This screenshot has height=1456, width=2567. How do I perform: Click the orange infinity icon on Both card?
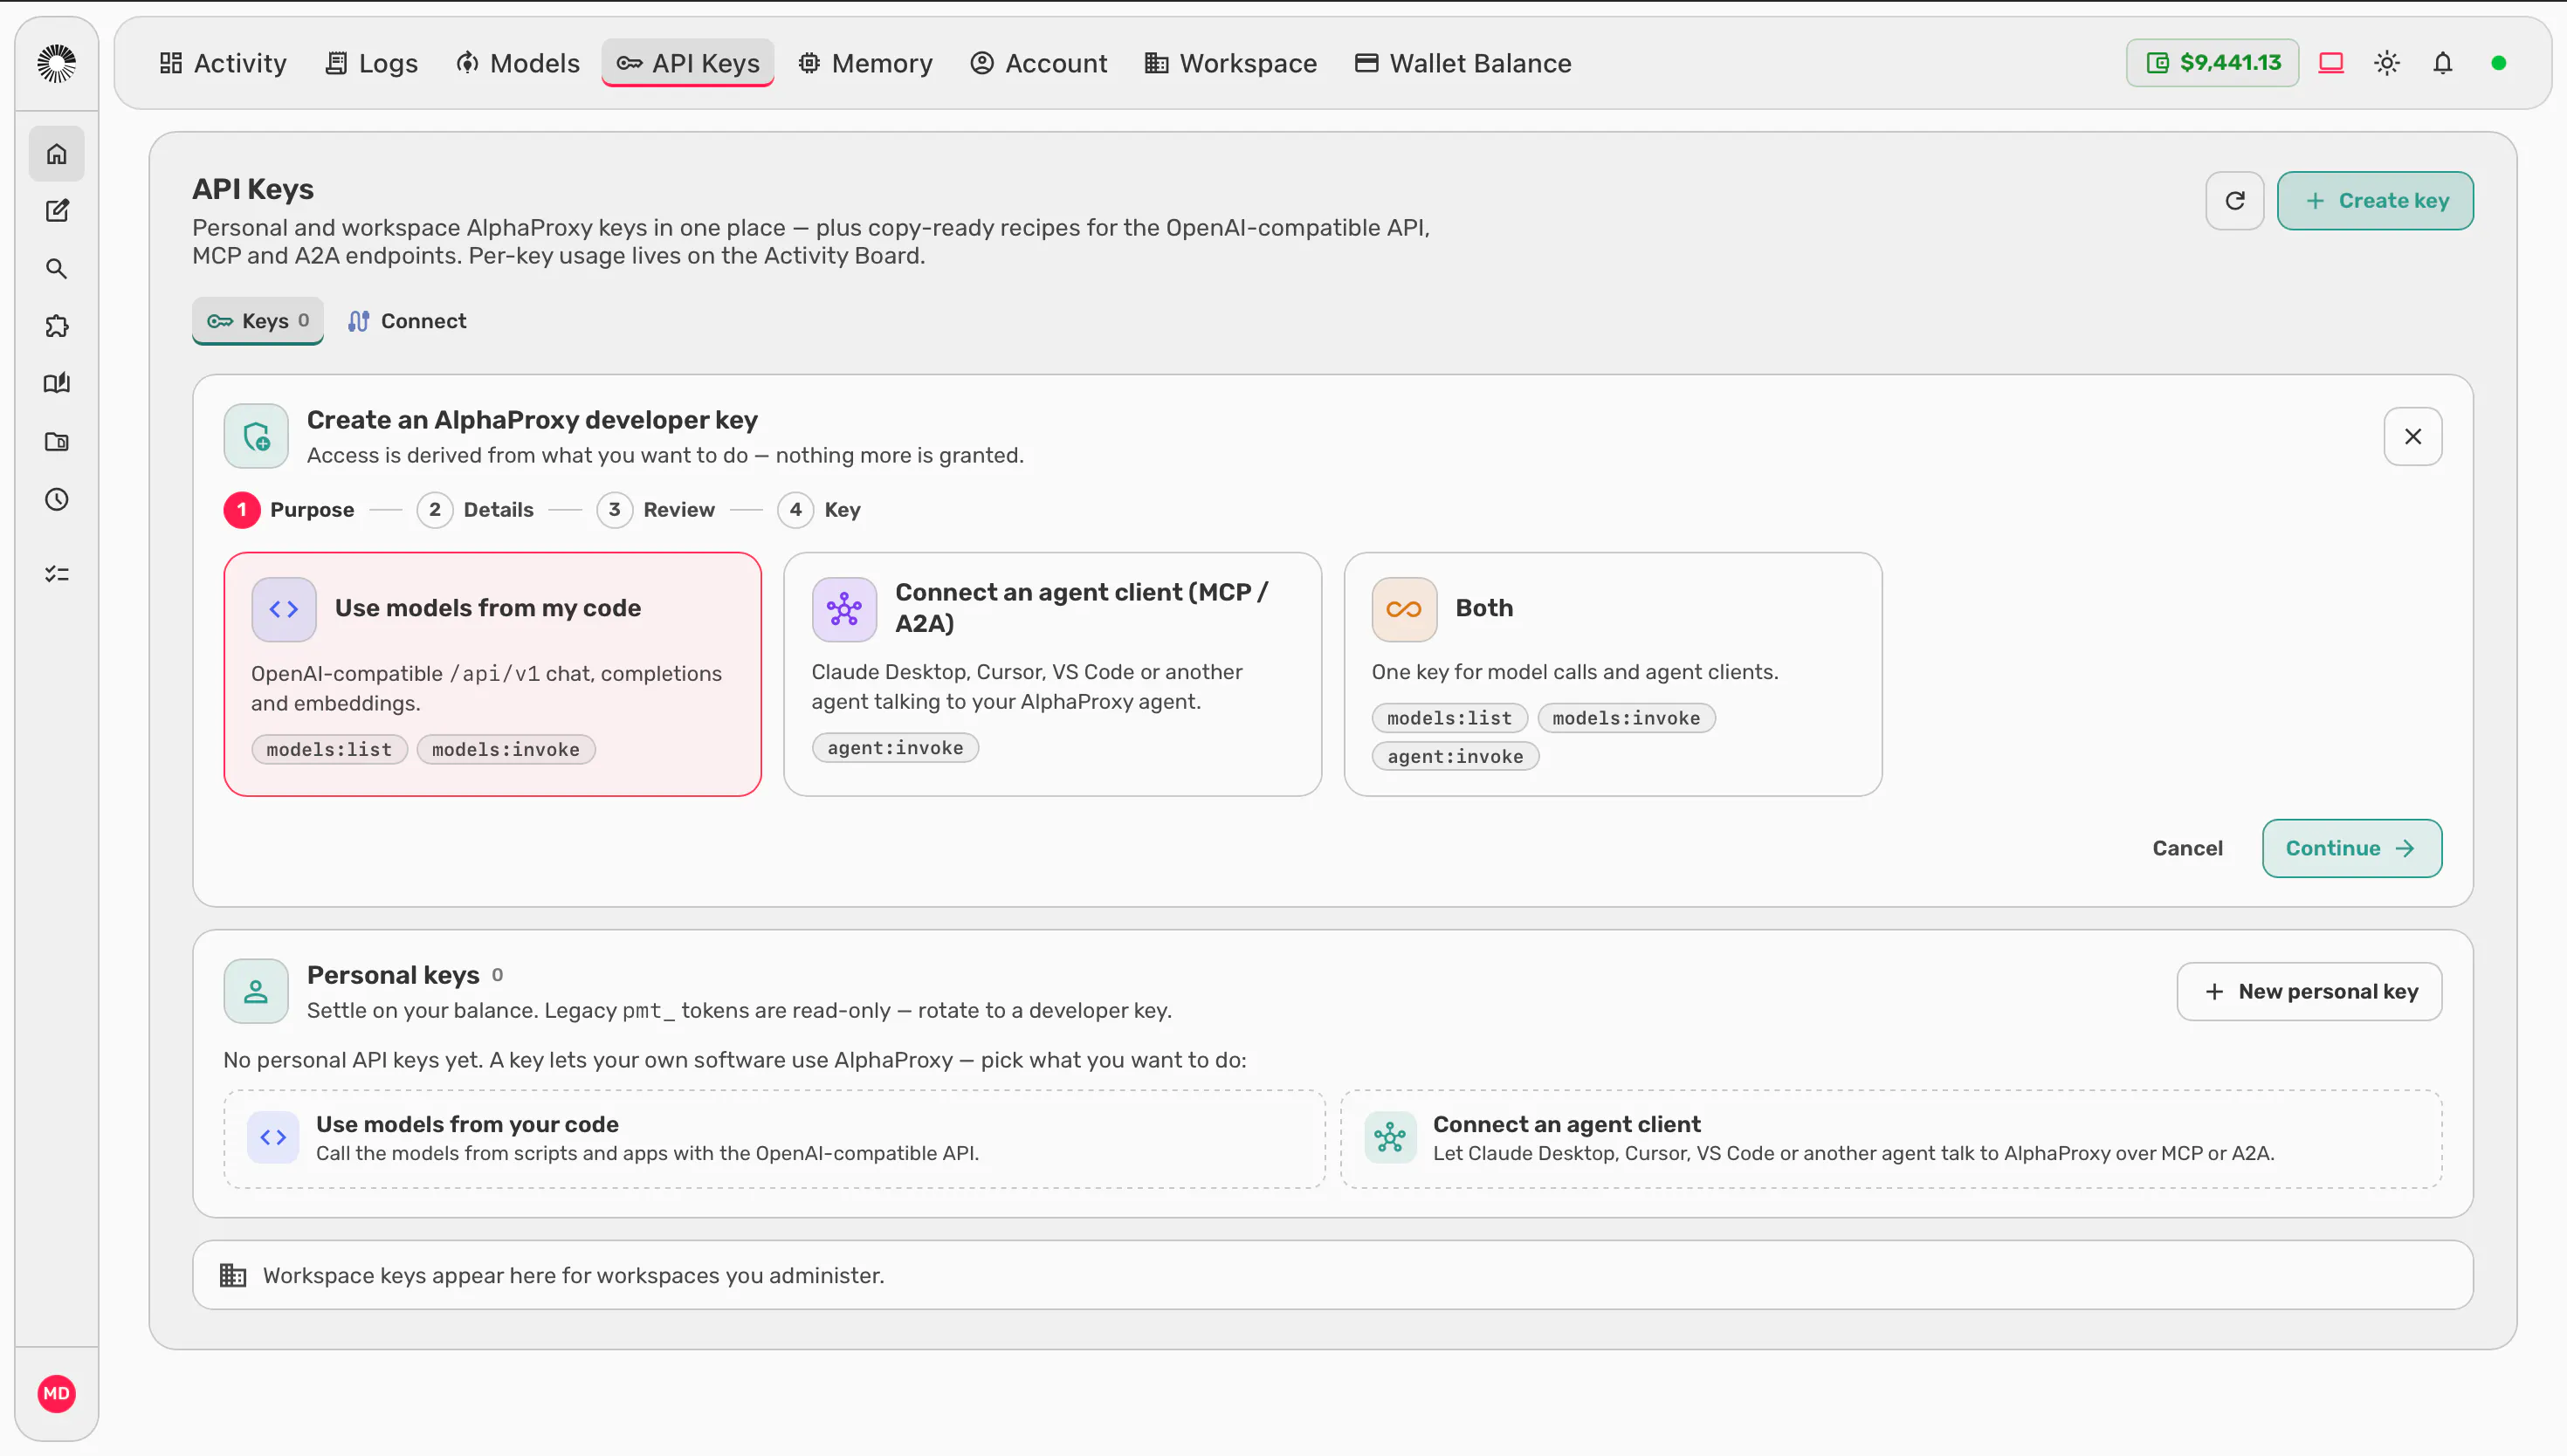(x=1404, y=609)
